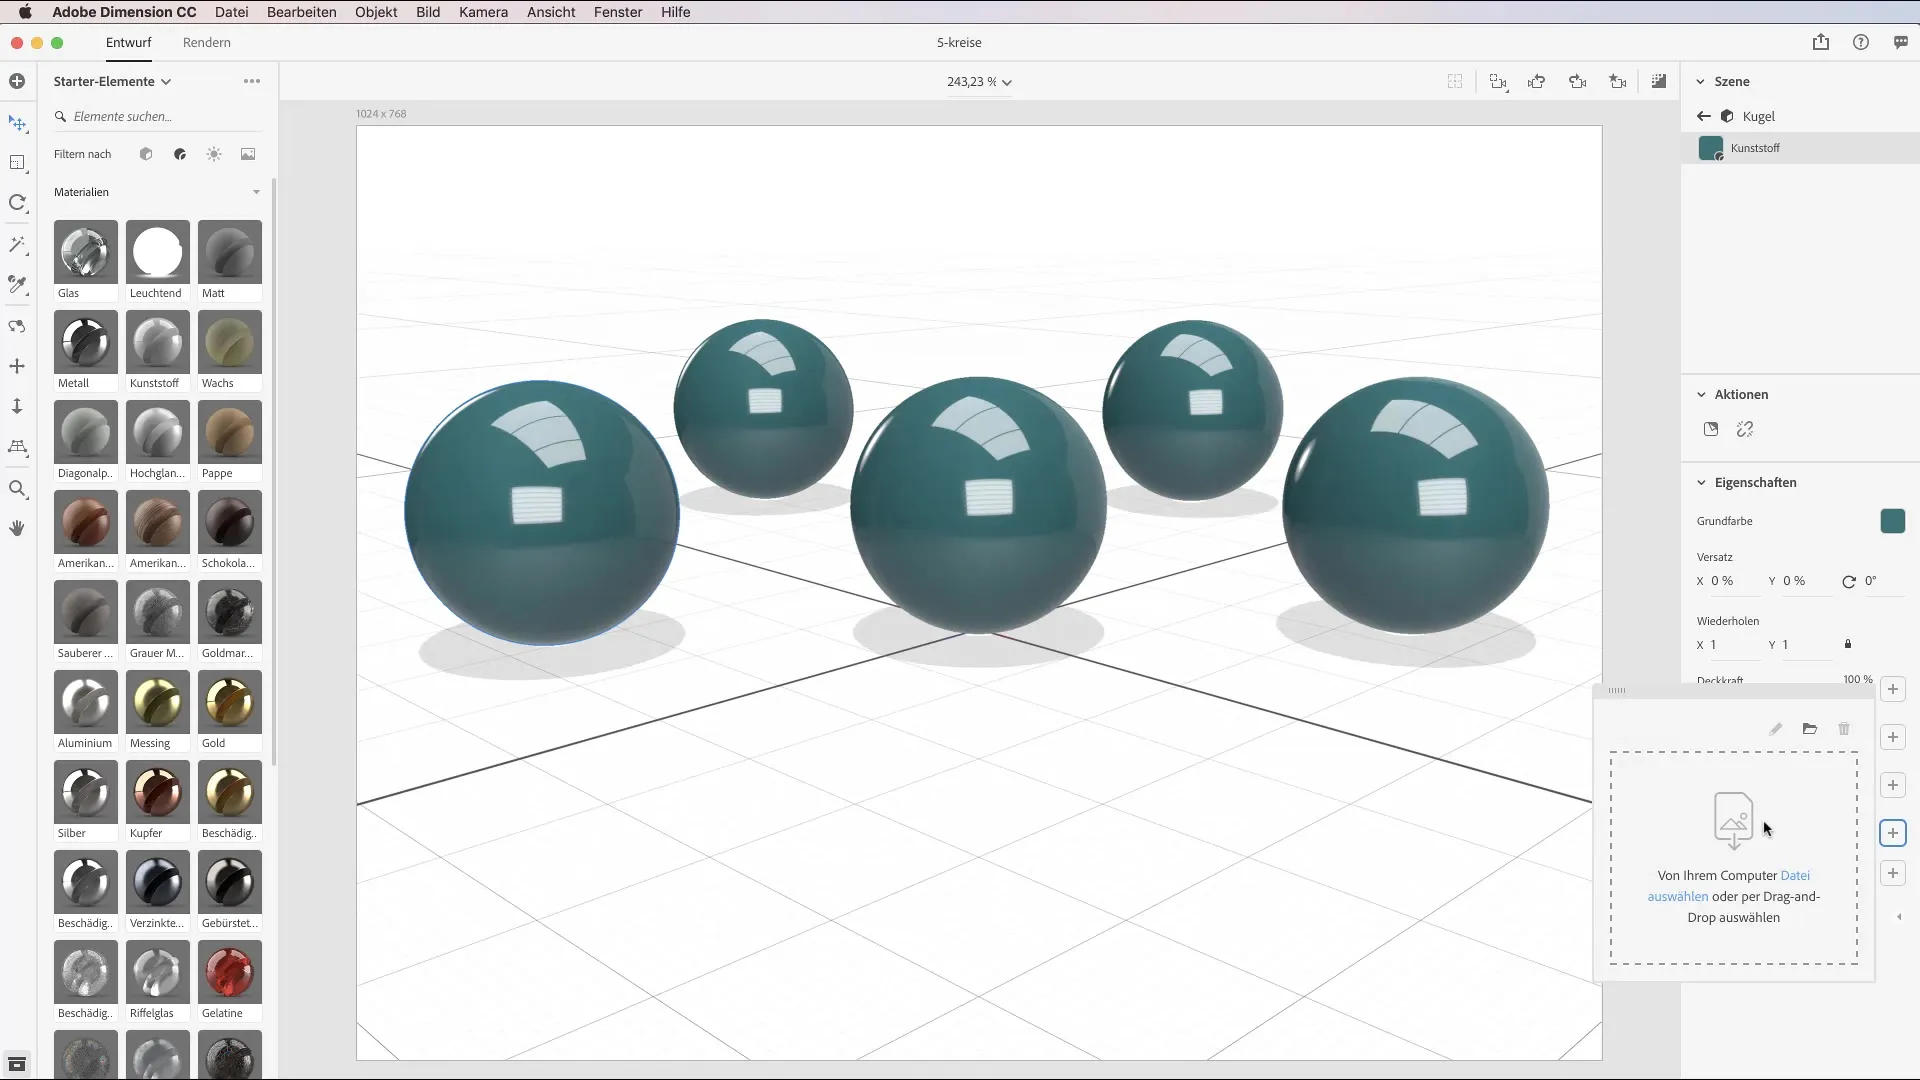
Task: Click the small collapse arrow beside image popup
Action: point(1899,917)
